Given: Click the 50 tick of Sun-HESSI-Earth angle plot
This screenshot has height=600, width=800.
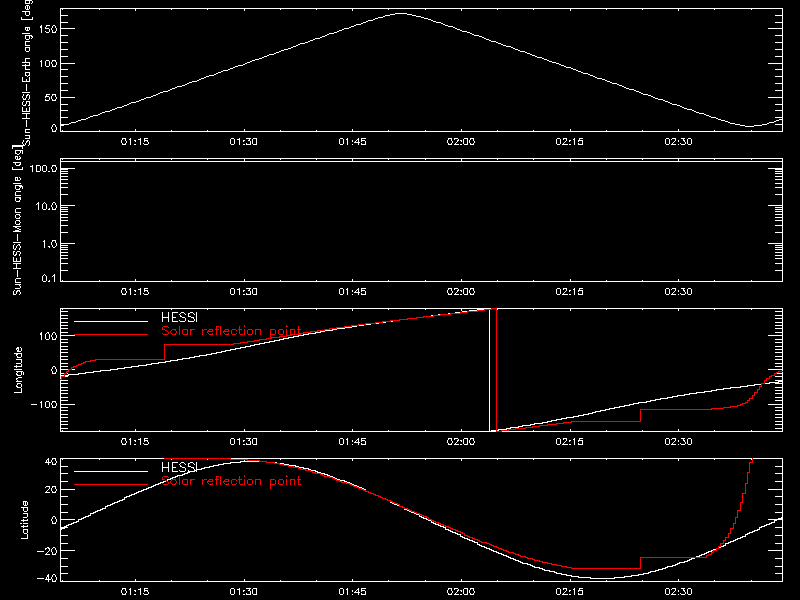Looking at the screenshot, I should click(51, 97).
